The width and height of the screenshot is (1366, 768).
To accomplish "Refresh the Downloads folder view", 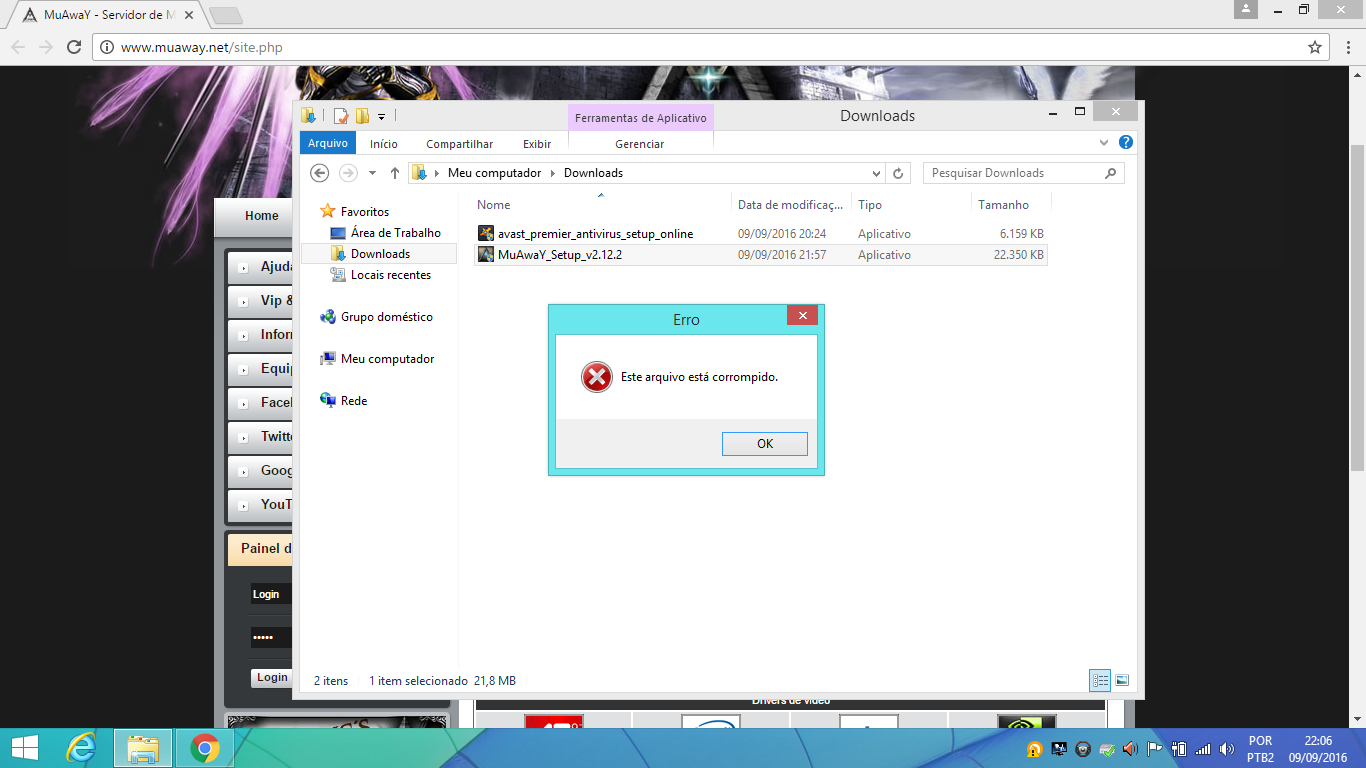I will pyautogui.click(x=898, y=173).
